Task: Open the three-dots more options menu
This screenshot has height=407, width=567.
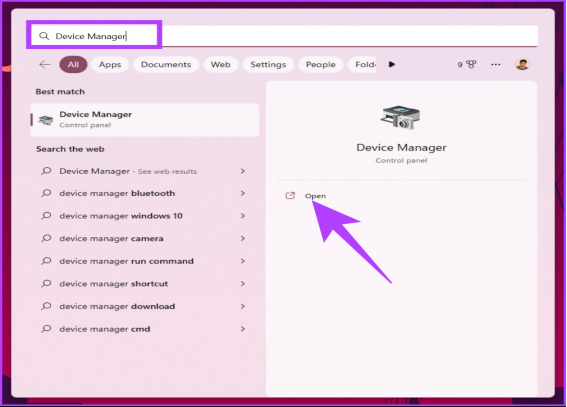Action: (496, 64)
